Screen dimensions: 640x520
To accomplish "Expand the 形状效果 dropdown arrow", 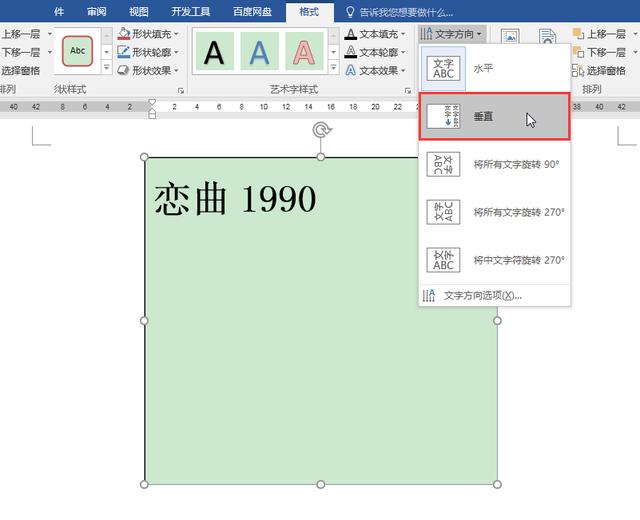I will [x=177, y=71].
